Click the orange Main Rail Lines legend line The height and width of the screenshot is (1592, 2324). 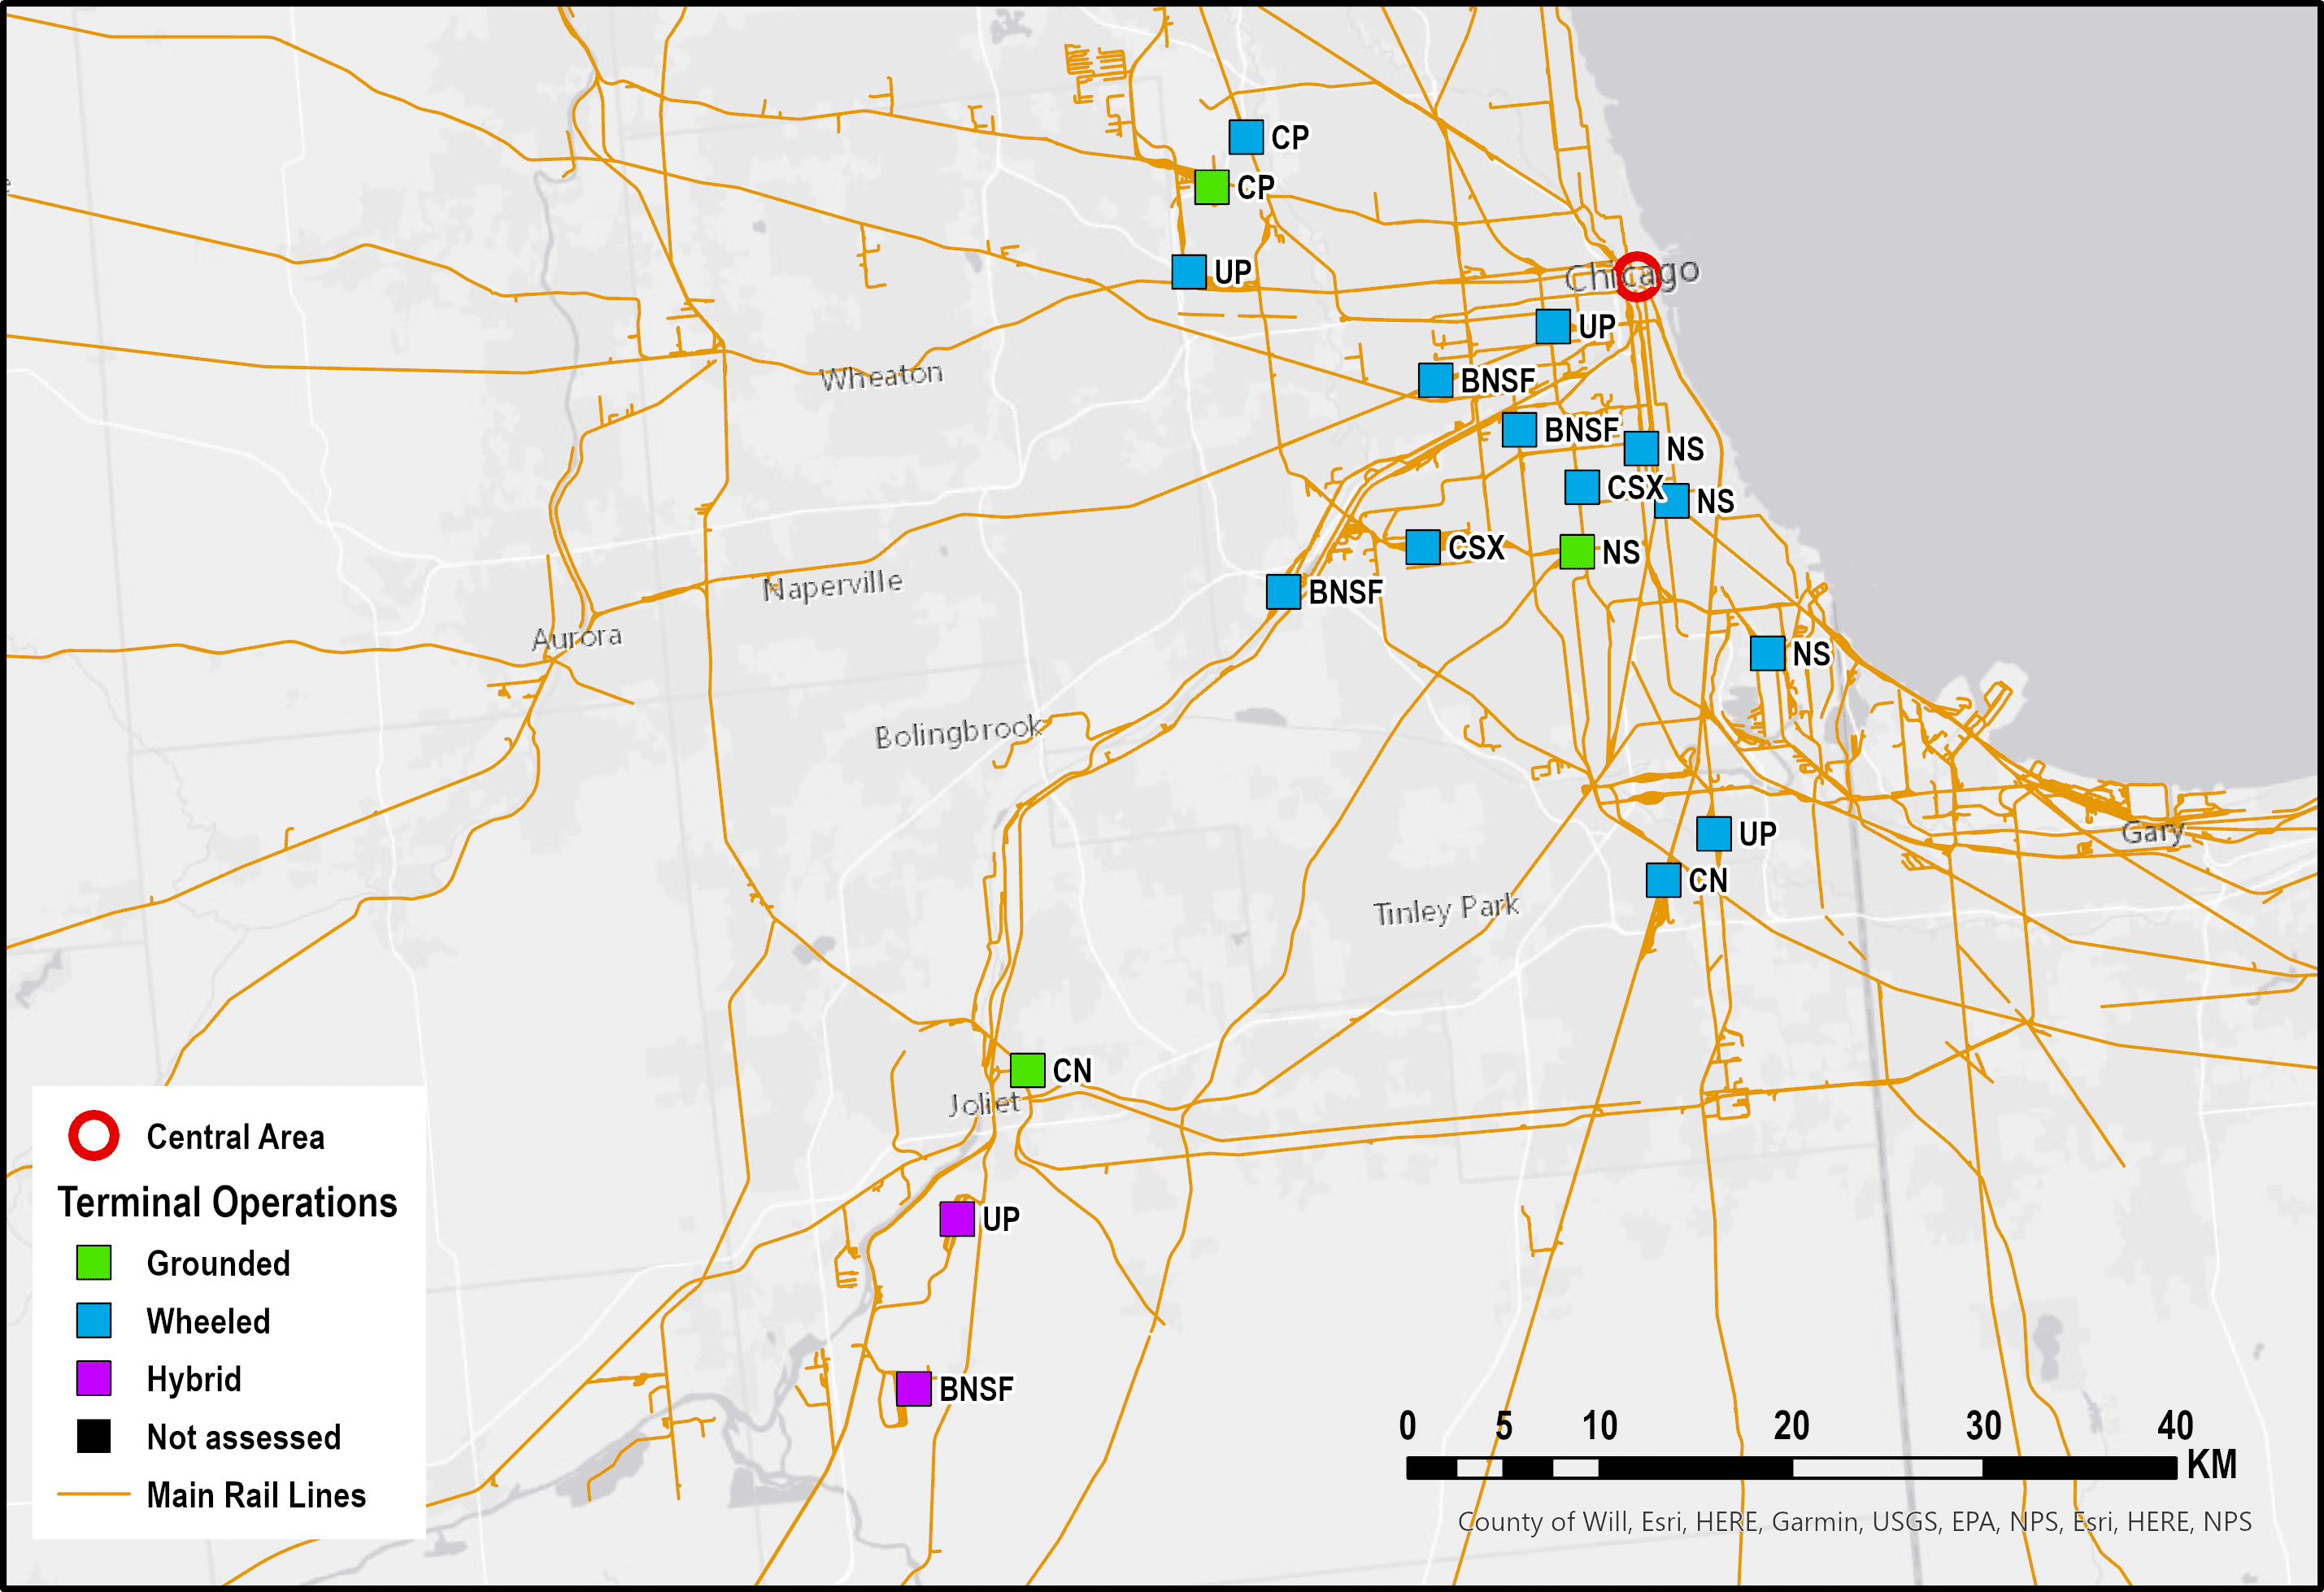(94, 1494)
